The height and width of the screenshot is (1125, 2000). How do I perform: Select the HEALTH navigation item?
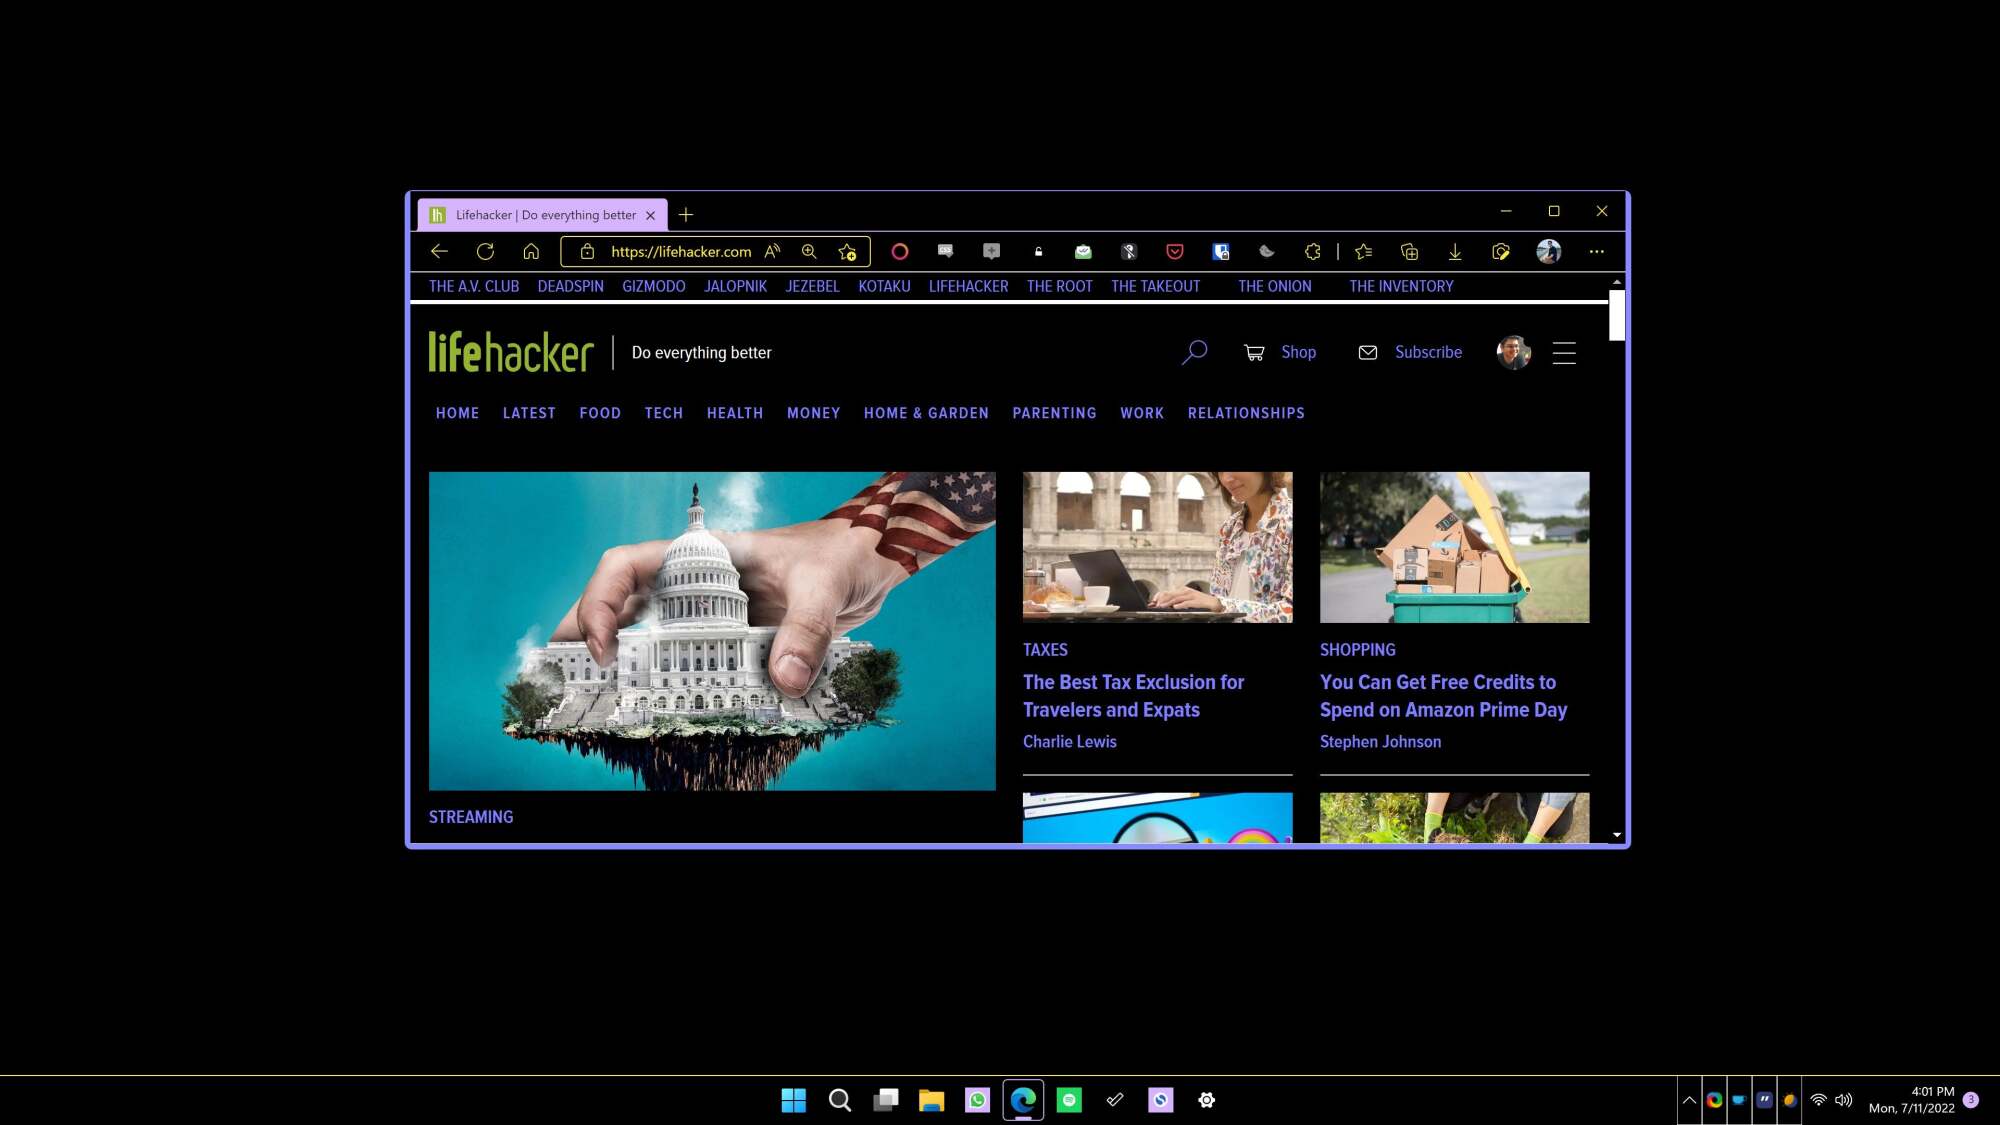click(x=735, y=413)
